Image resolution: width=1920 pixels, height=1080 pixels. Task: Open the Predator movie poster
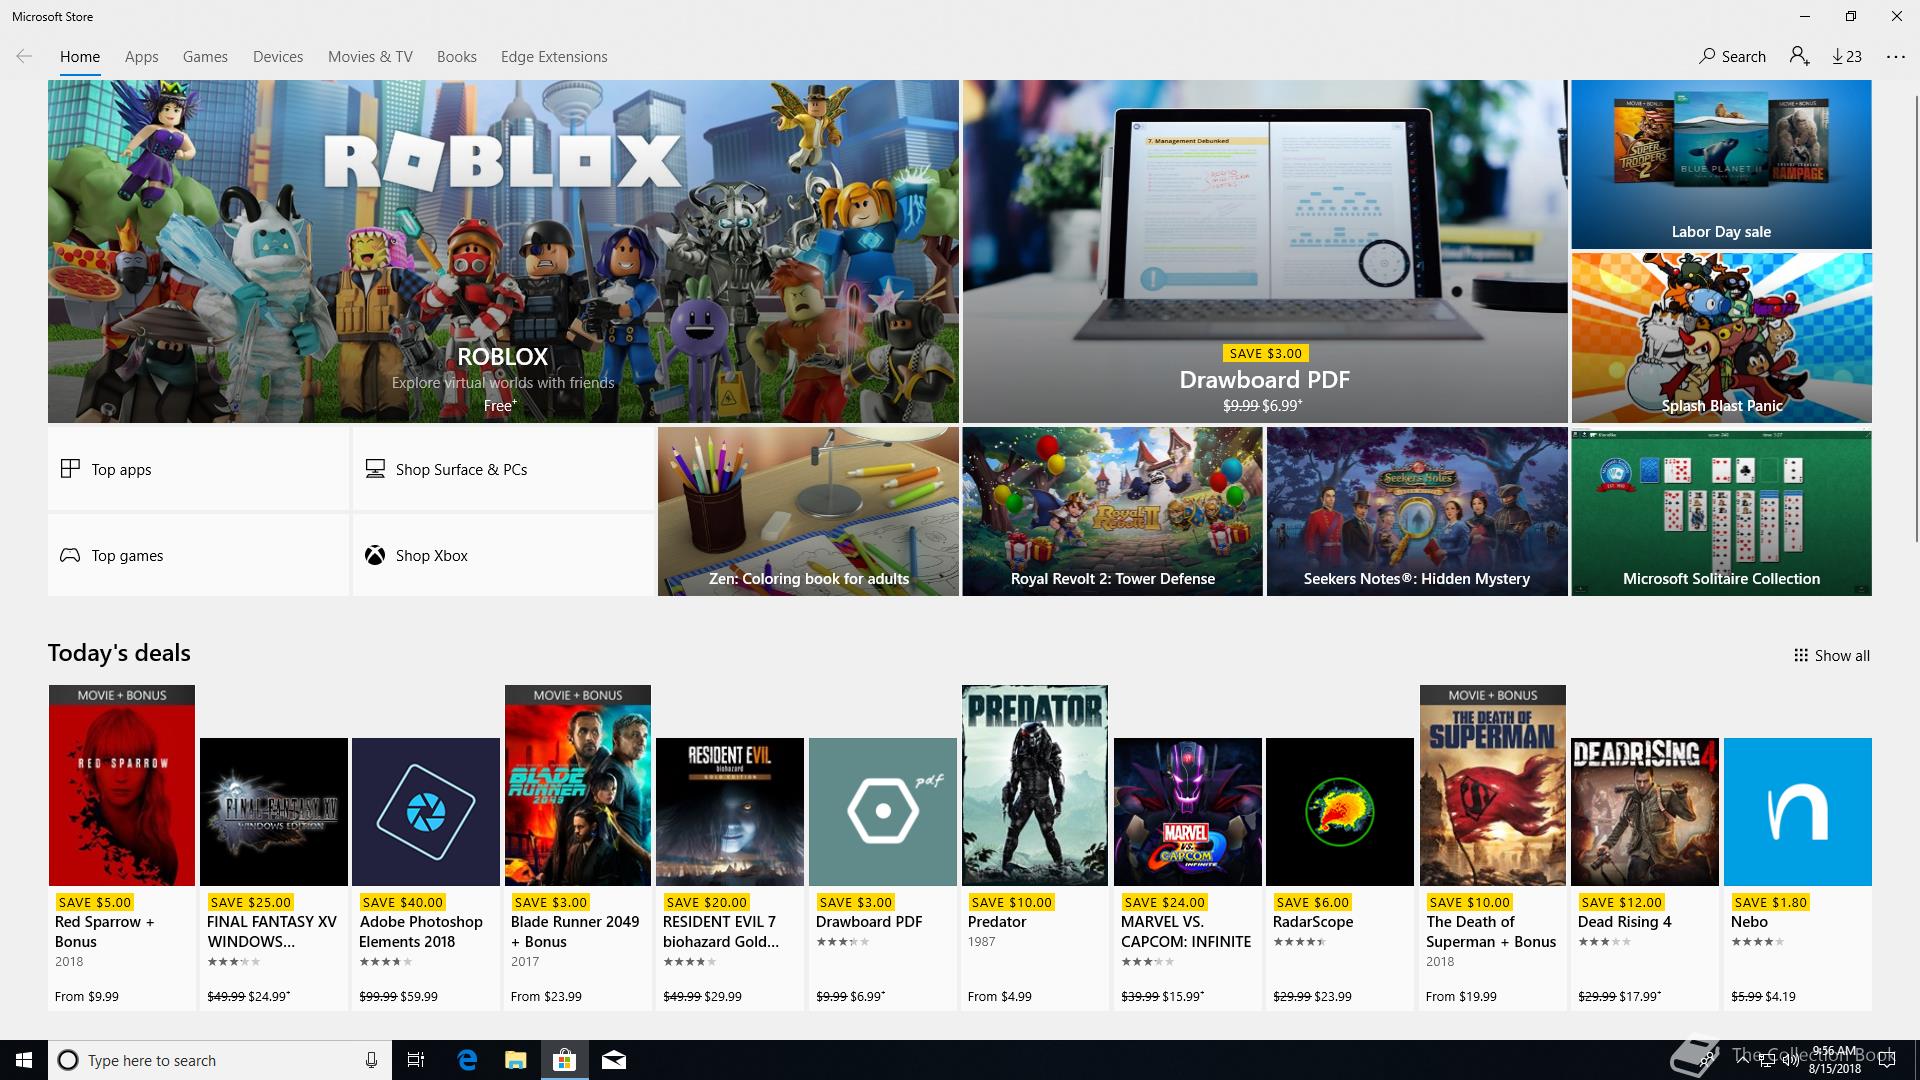1035,785
